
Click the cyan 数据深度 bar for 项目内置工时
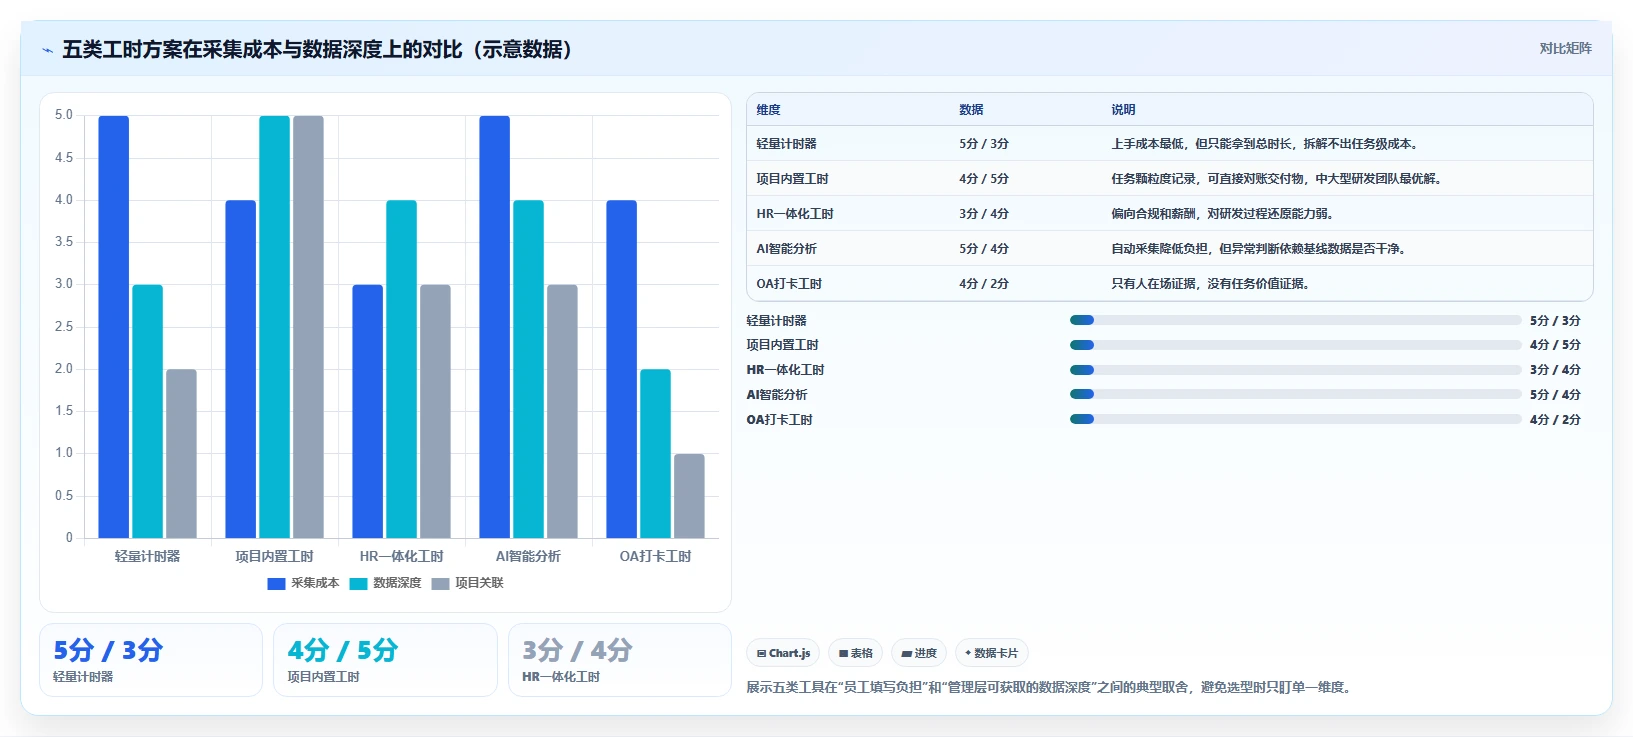tap(275, 327)
